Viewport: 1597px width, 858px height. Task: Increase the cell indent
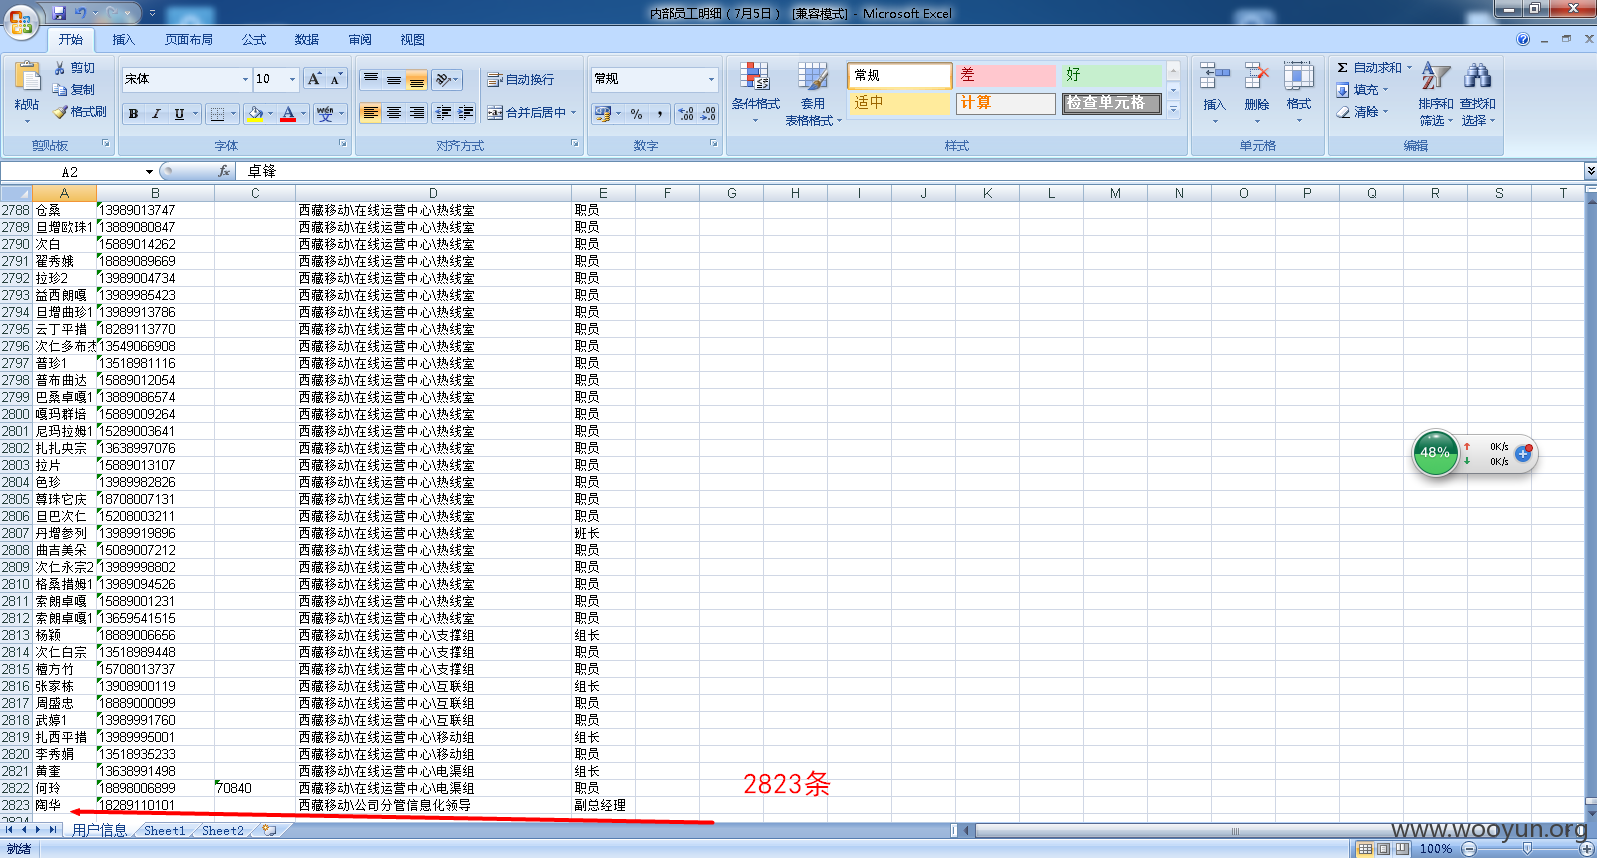(466, 113)
